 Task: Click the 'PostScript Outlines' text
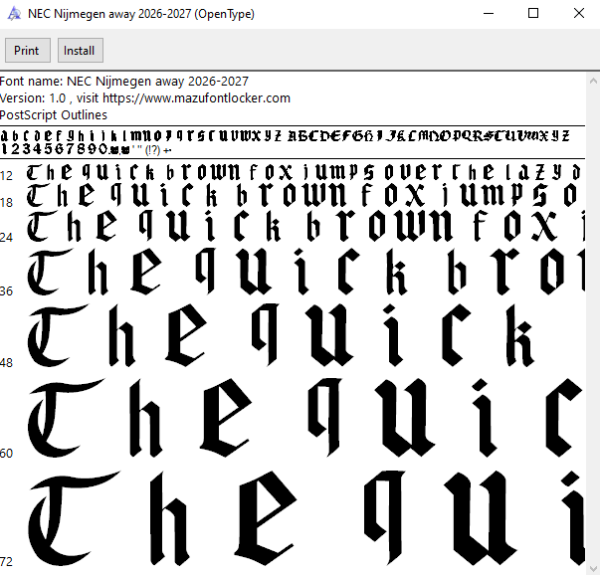click(54, 115)
